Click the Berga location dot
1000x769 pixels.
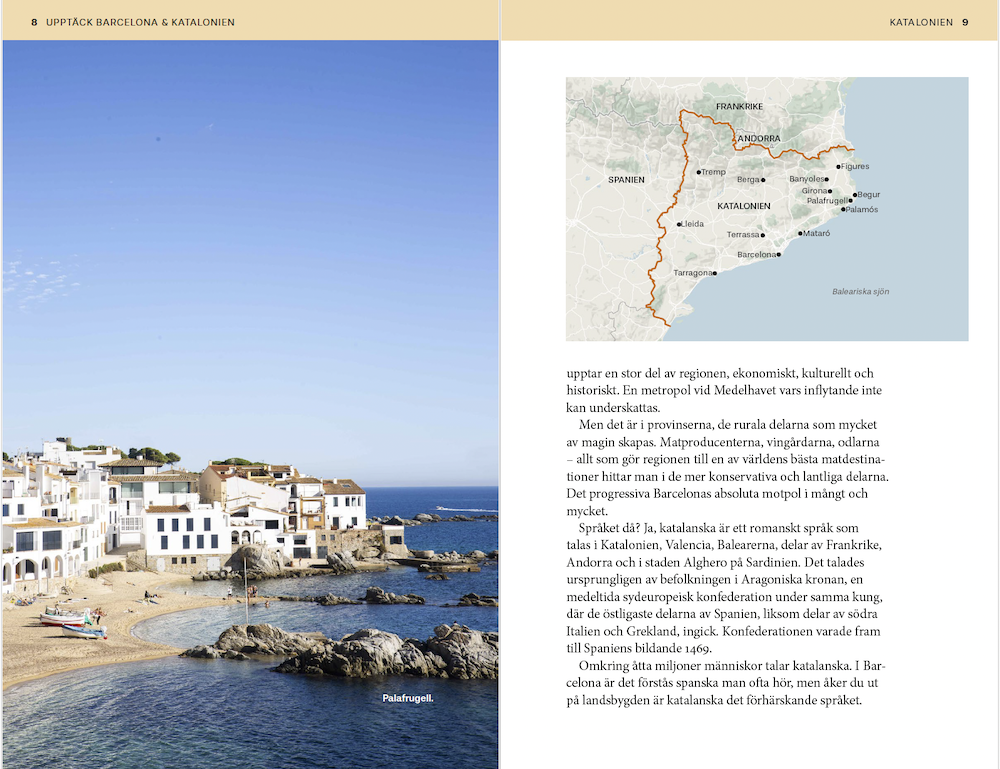pyautogui.click(x=763, y=180)
